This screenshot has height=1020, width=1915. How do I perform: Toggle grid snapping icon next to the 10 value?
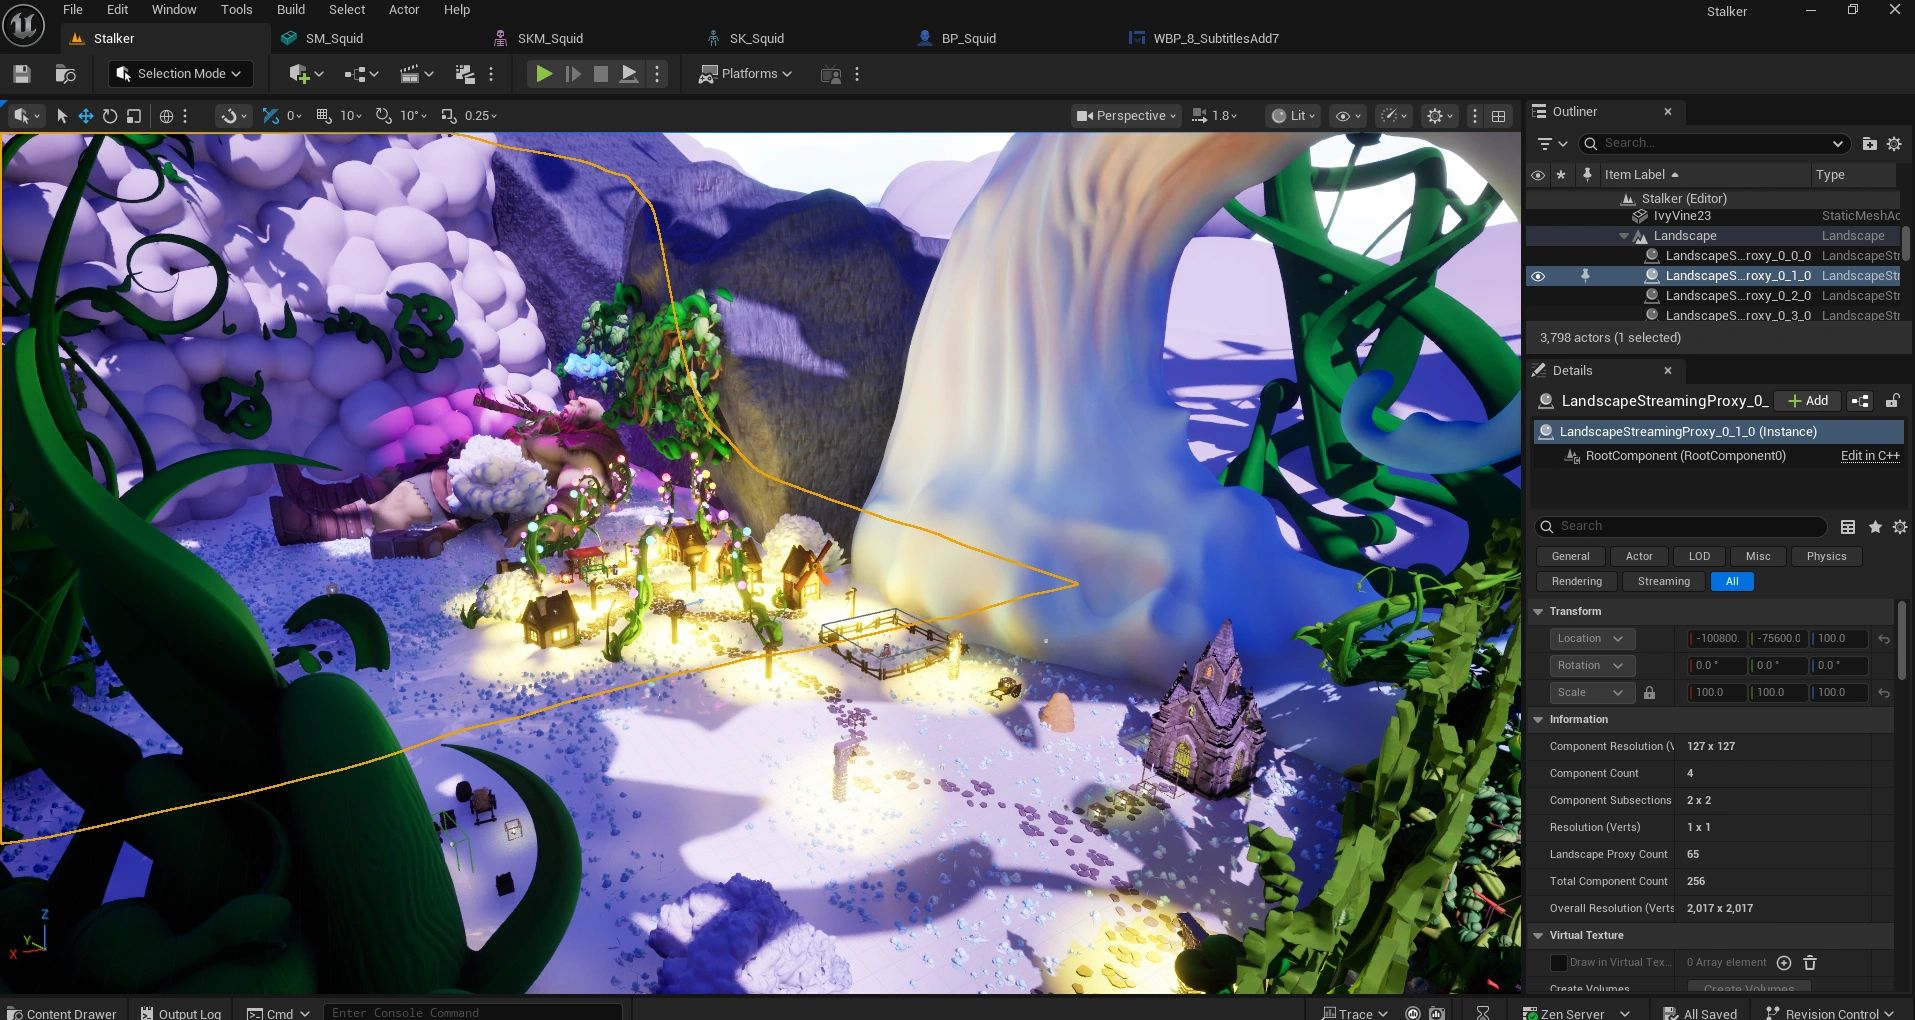click(x=324, y=116)
